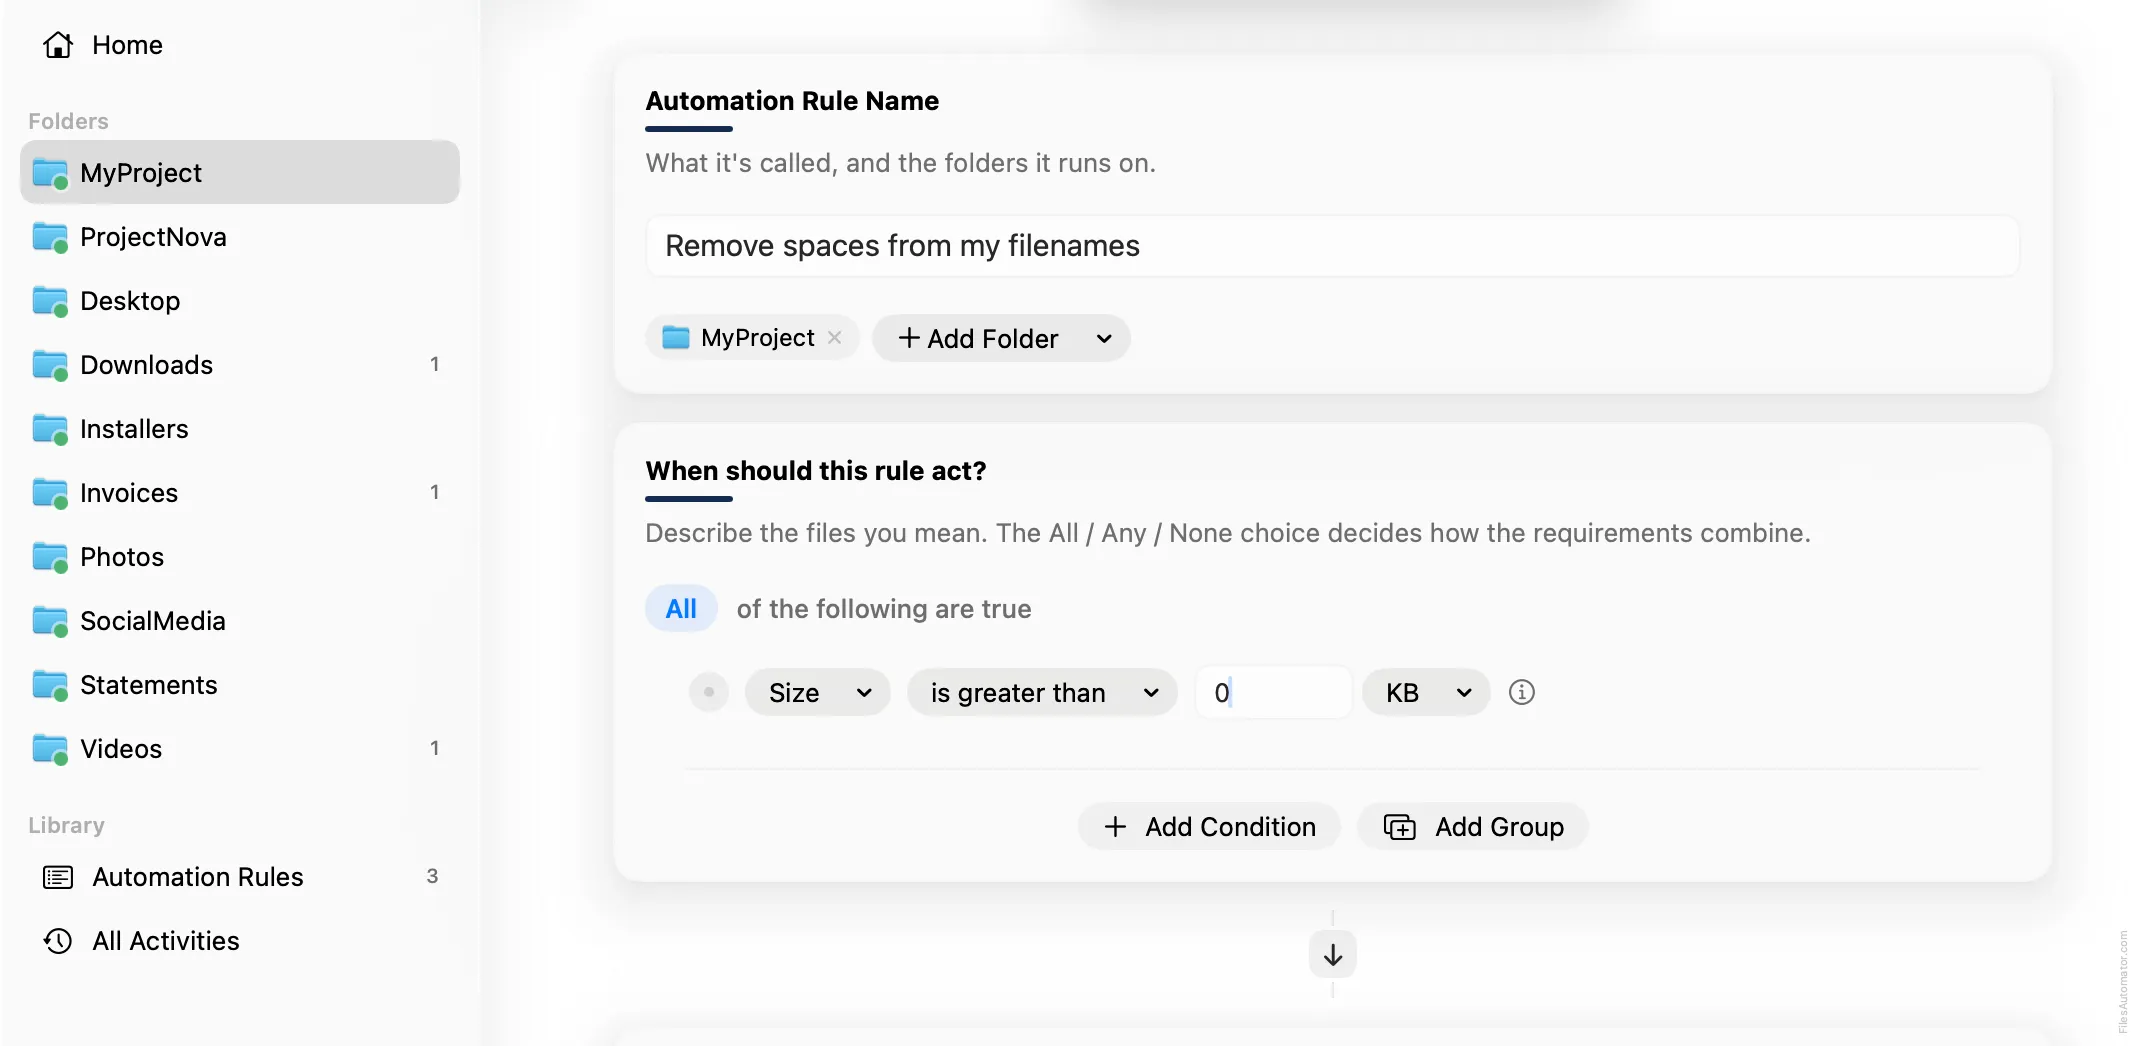
Task: Edit the automation rule name field
Action: click(1332, 246)
